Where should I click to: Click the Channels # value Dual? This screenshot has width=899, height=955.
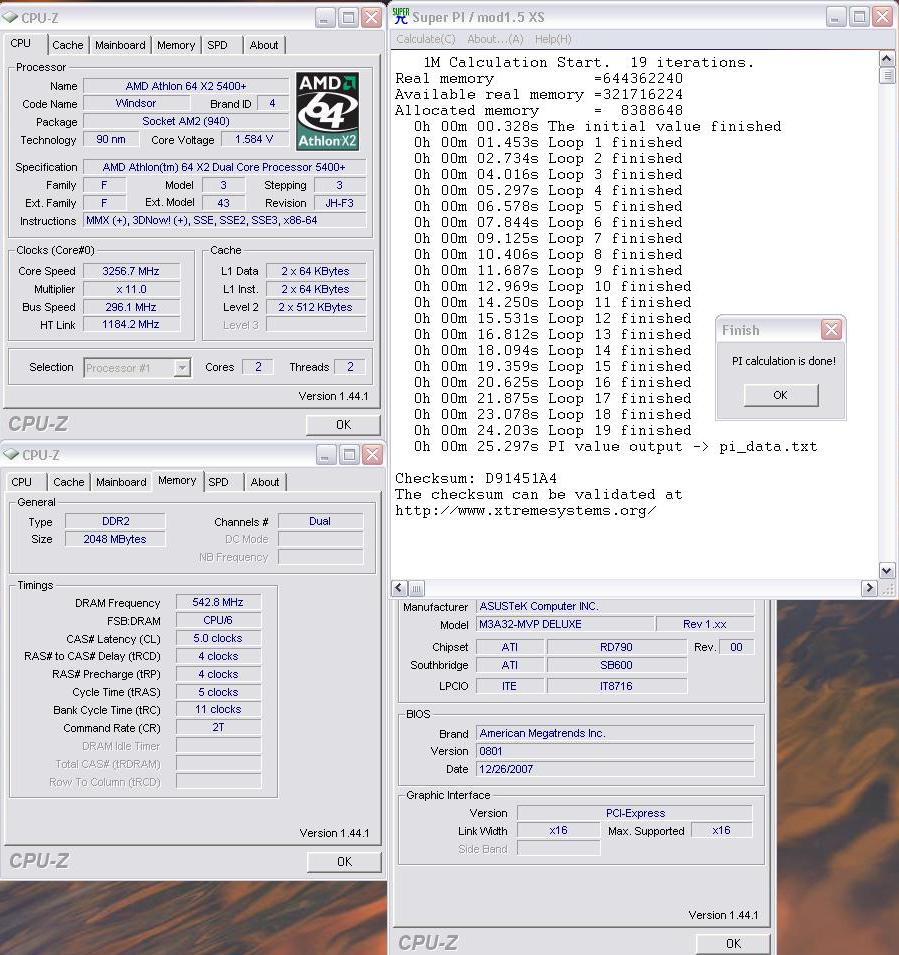pyautogui.click(x=320, y=521)
